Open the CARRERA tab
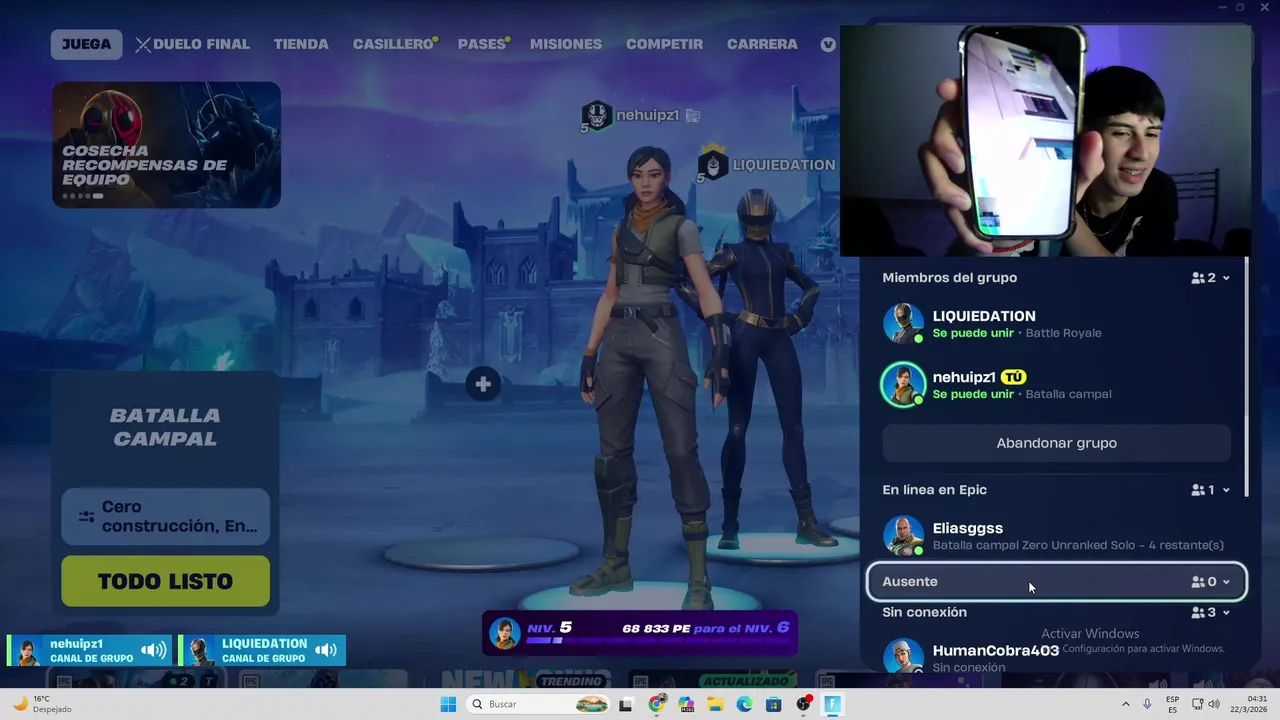Viewport: 1280px width, 720px height. coord(762,44)
